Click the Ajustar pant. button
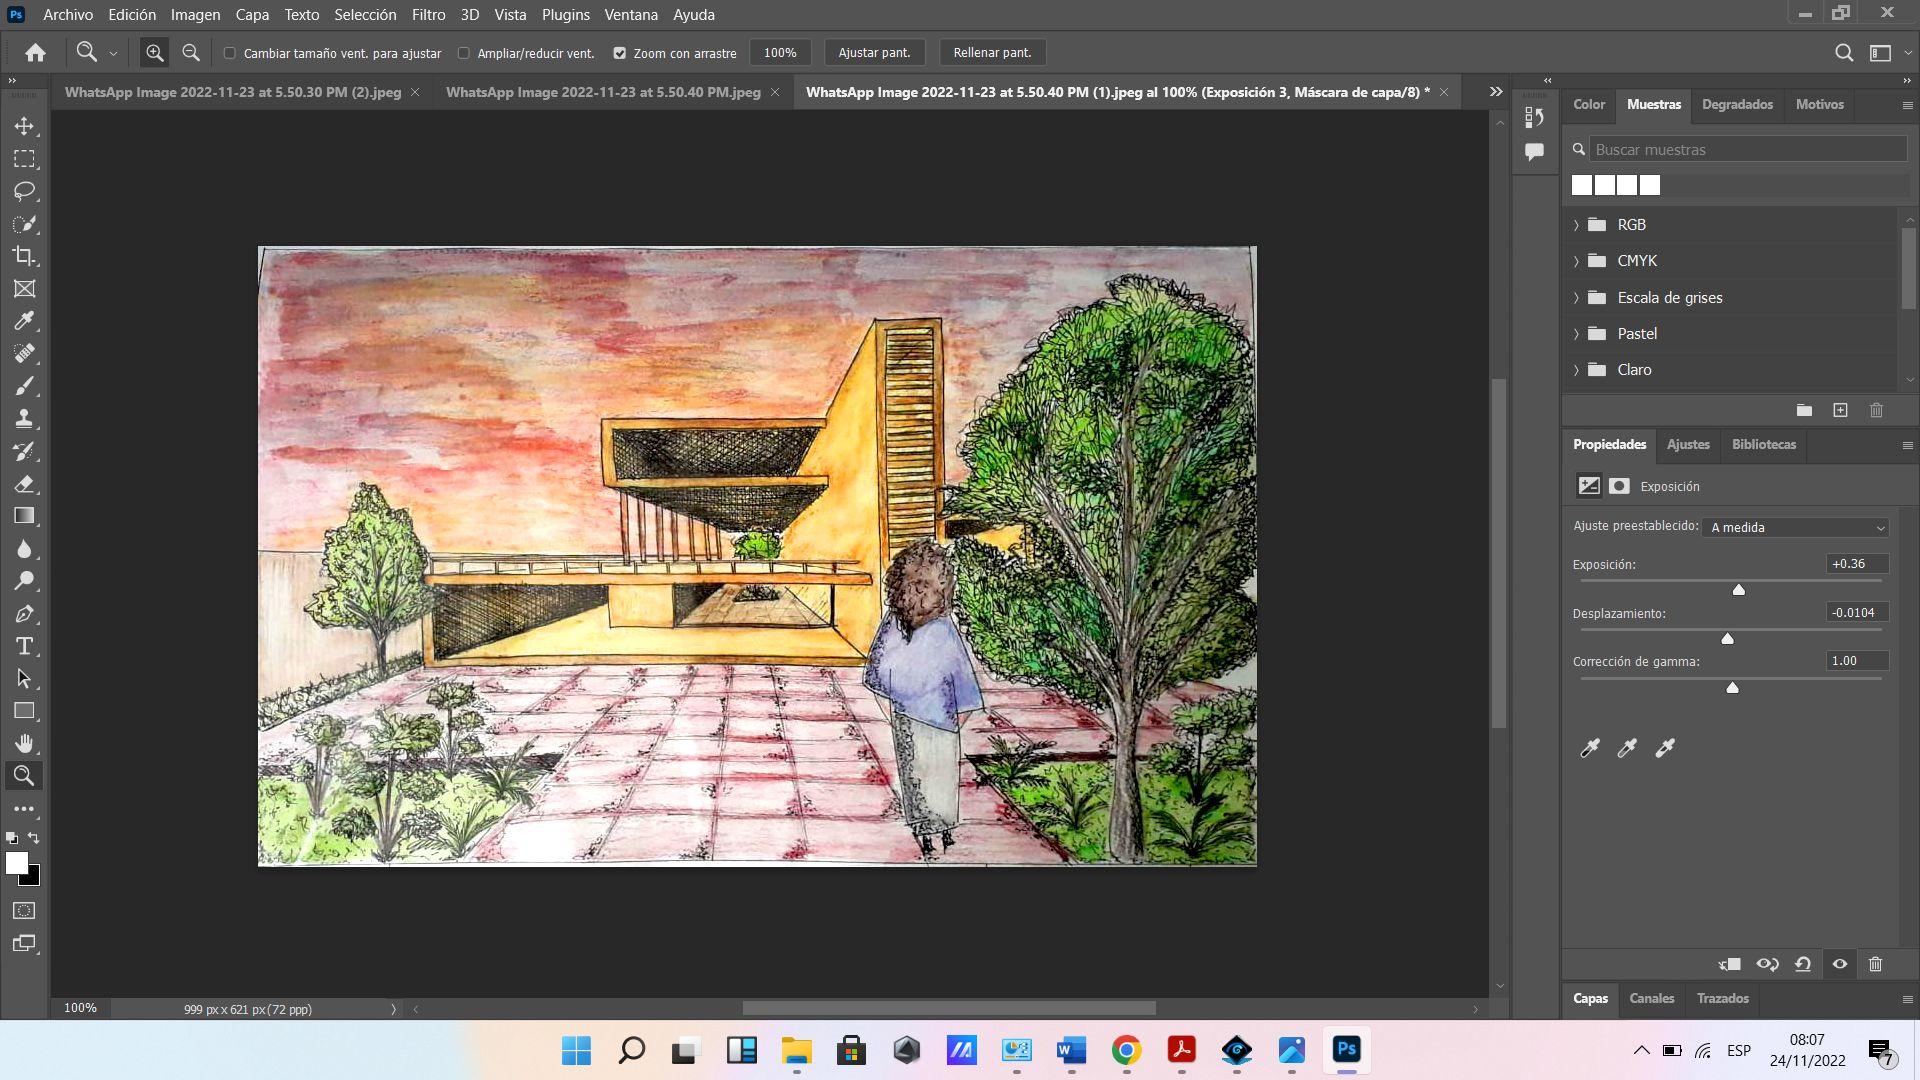 [874, 53]
